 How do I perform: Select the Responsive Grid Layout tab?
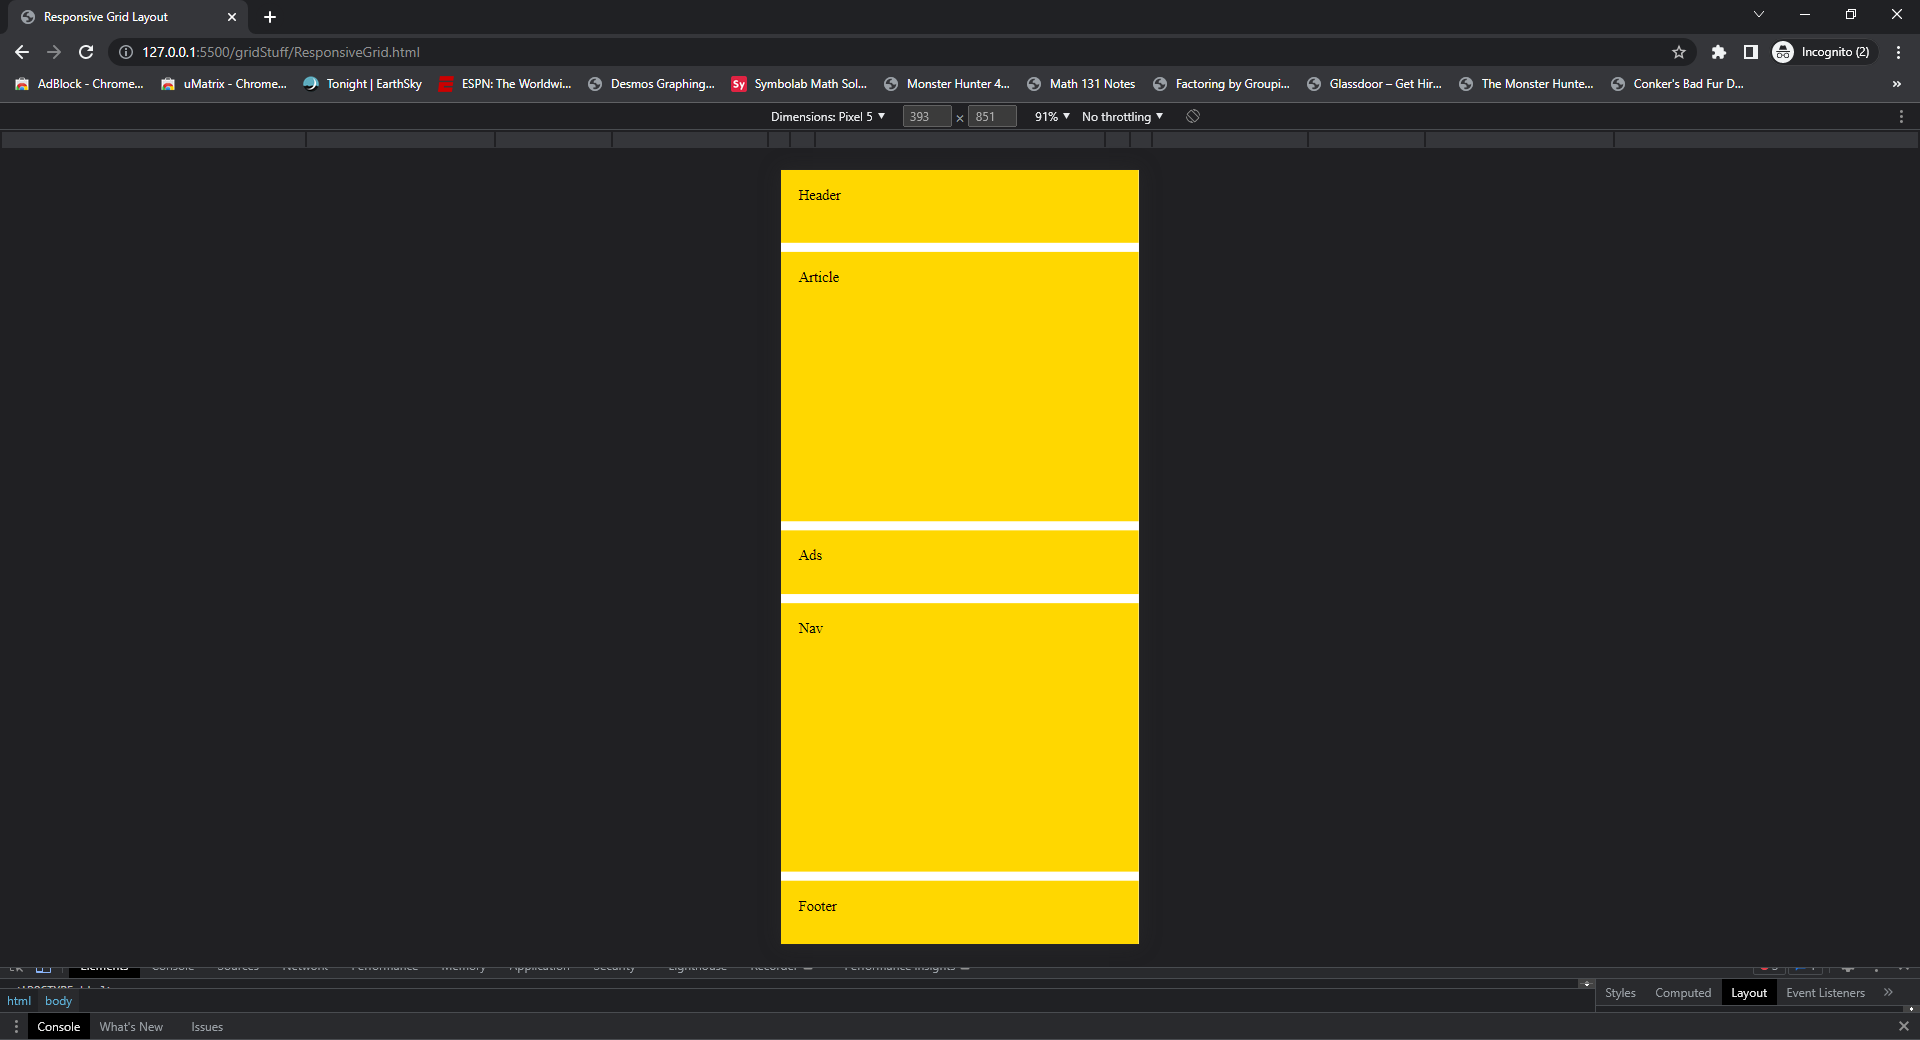point(128,17)
